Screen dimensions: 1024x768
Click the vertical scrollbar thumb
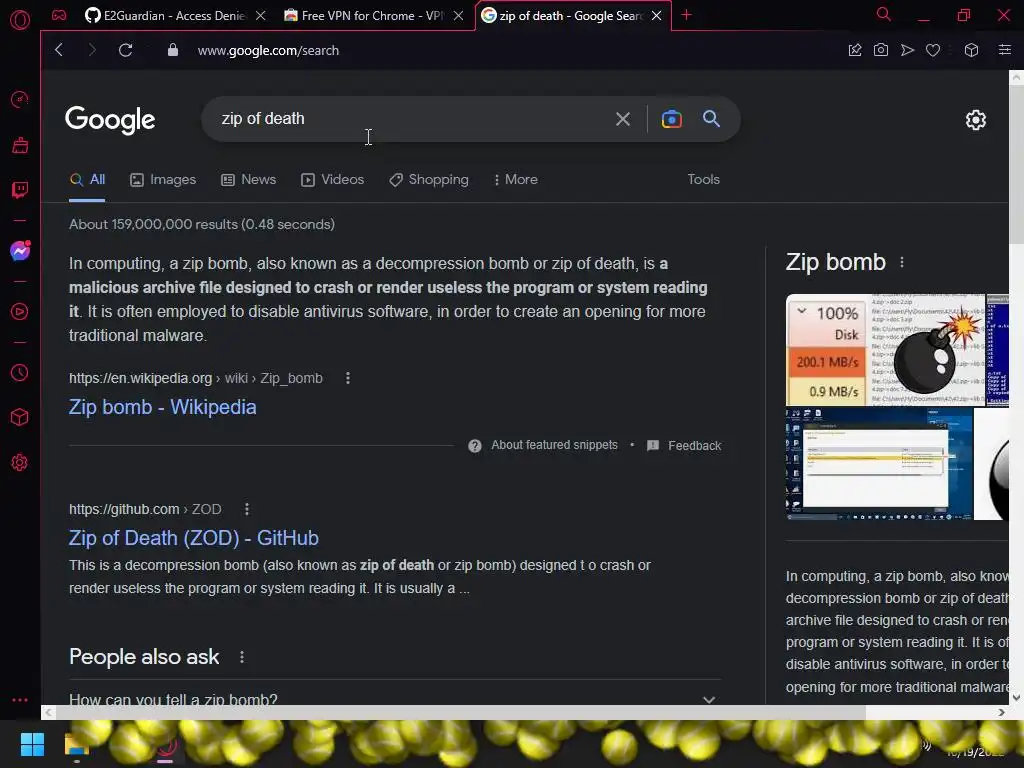(1016, 163)
